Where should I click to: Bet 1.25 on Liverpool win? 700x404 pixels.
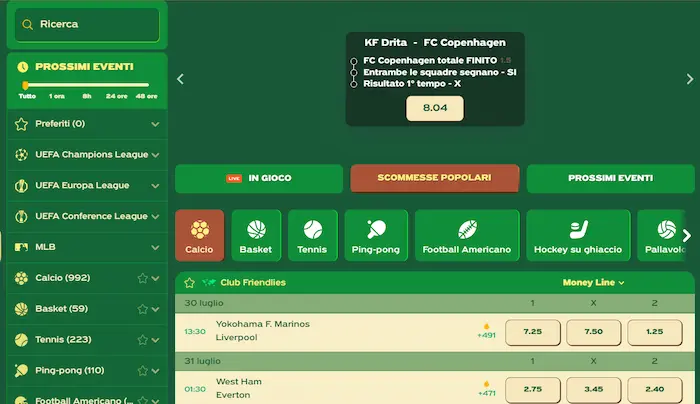click(x=654, y=332)
